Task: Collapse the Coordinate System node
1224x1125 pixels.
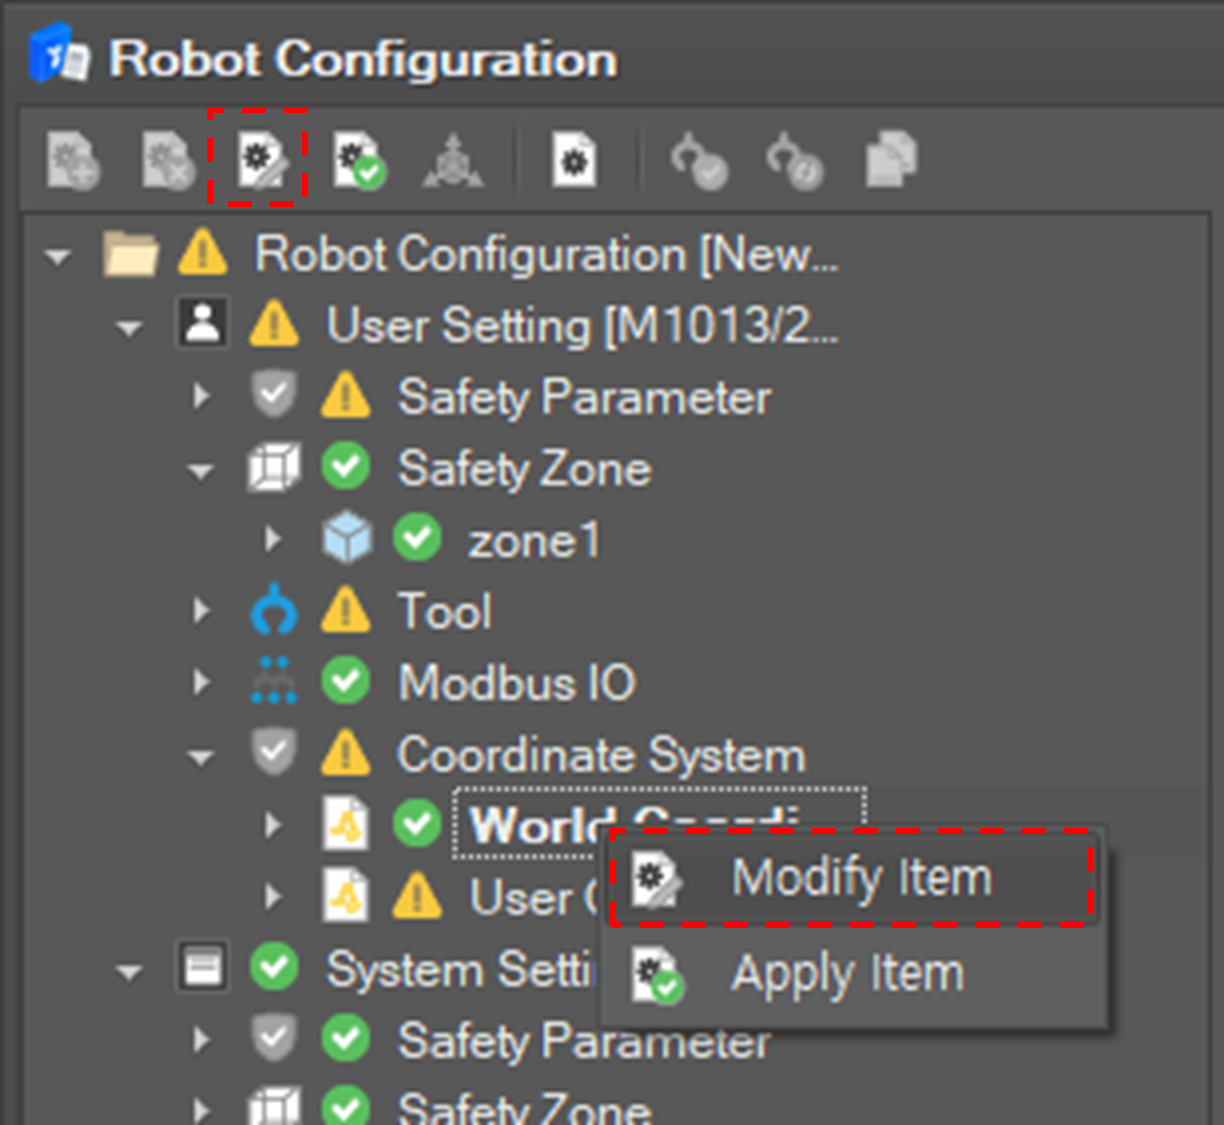Action: 201,757
